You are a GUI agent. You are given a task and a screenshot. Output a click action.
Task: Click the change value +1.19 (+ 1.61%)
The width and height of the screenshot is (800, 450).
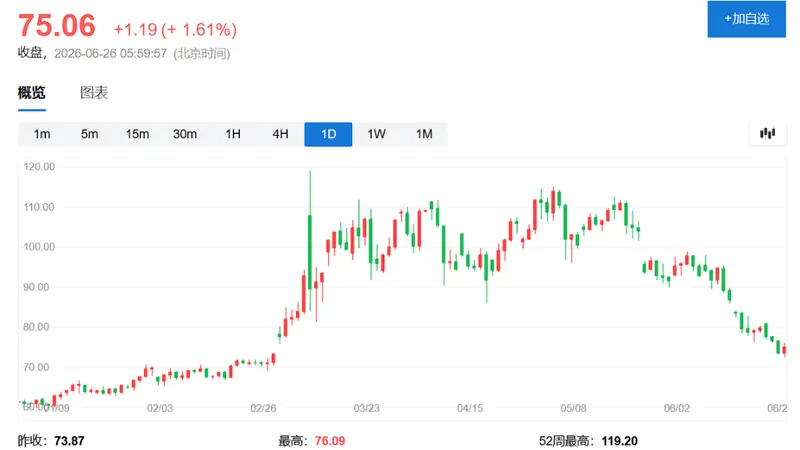175,30
